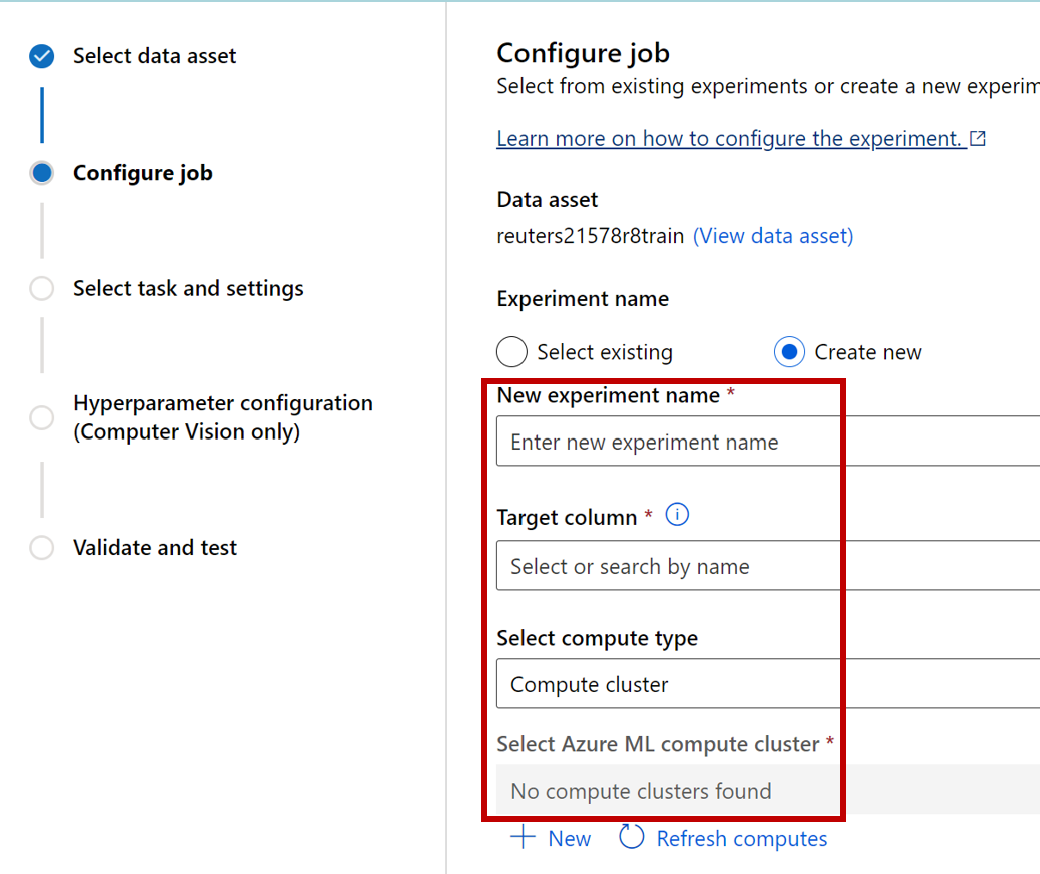This screenshot has height=874, width=1040.
Task: Click the plus icon next to New
Action: click(523, 837)
